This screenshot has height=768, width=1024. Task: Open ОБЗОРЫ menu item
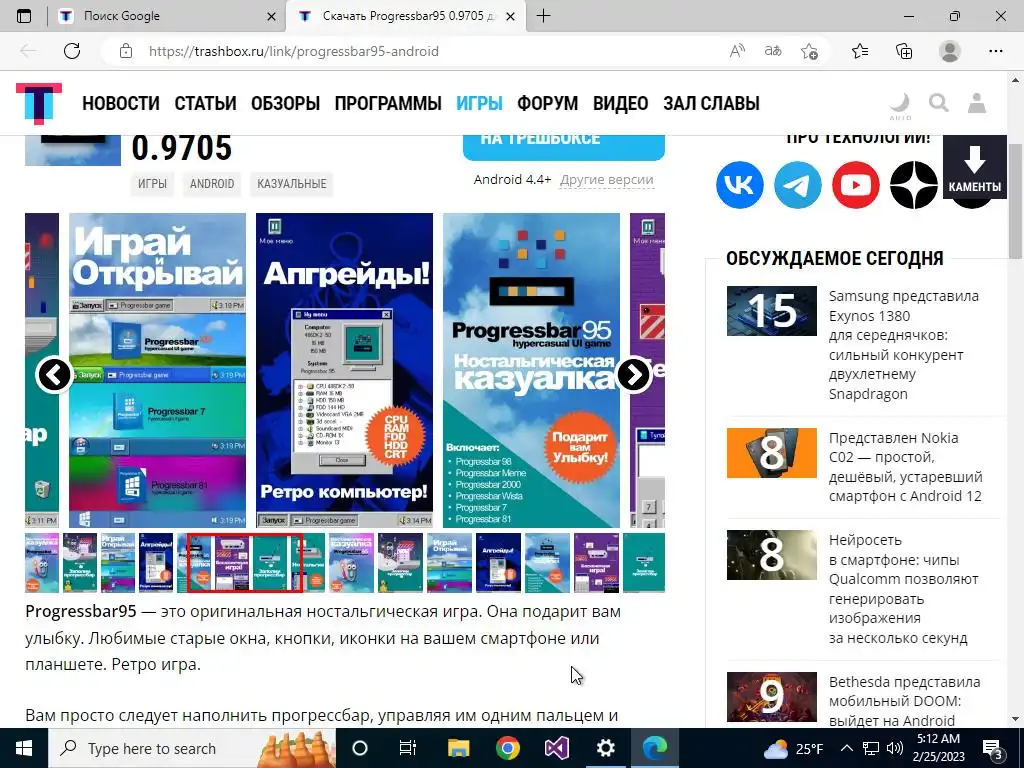(285, 103)
